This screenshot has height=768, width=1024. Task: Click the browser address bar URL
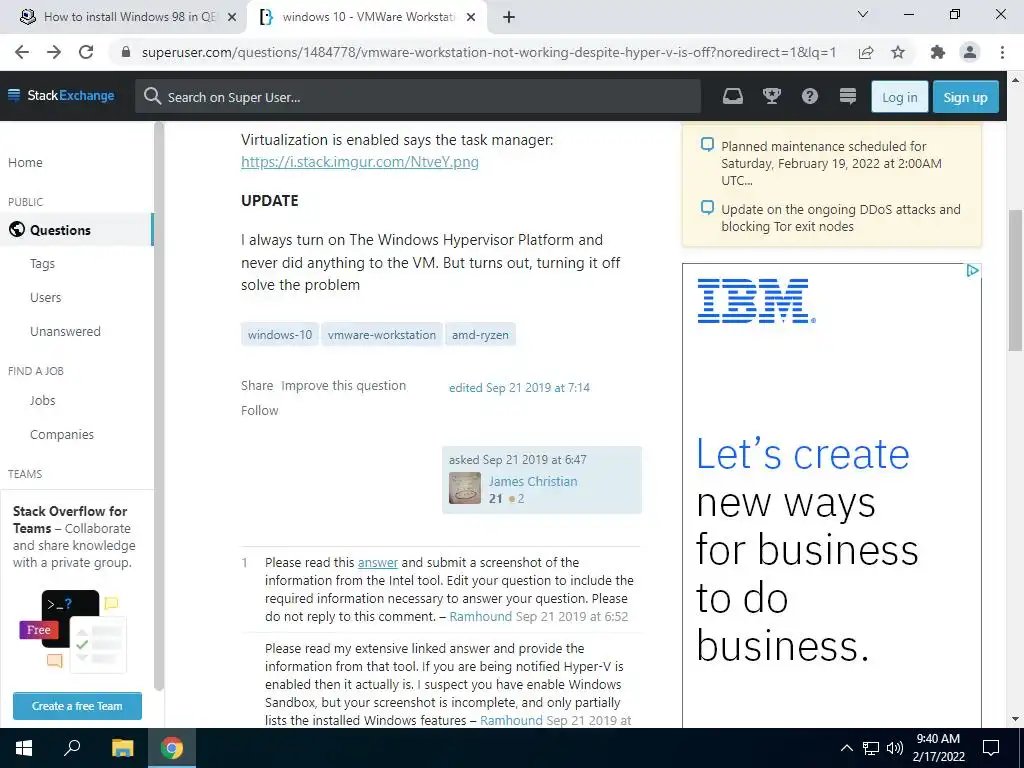[488, 52]
